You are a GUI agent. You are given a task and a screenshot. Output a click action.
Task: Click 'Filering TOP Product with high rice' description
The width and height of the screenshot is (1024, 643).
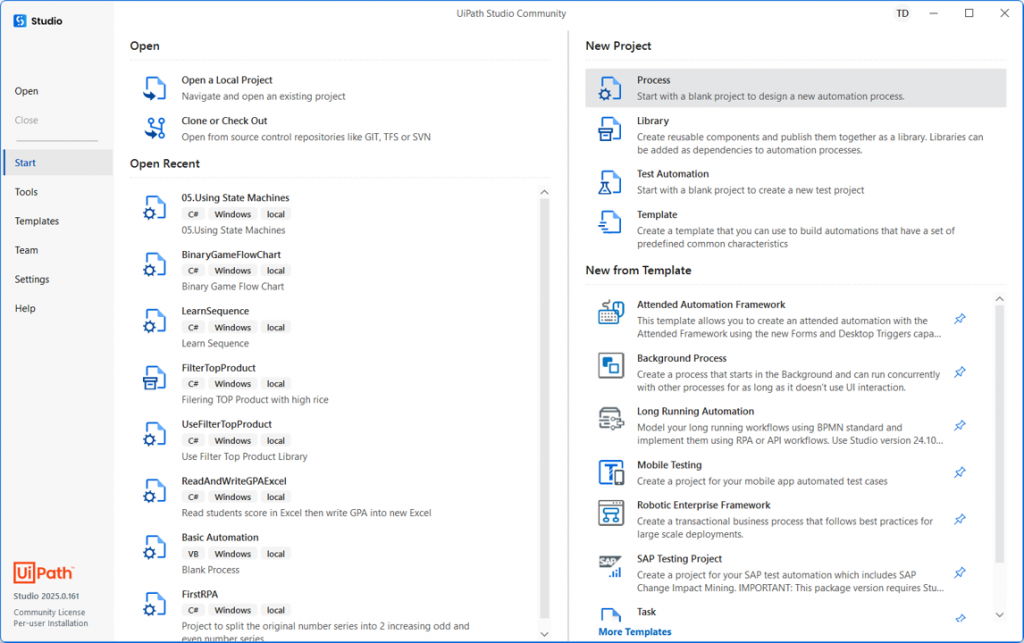point(255,400)
